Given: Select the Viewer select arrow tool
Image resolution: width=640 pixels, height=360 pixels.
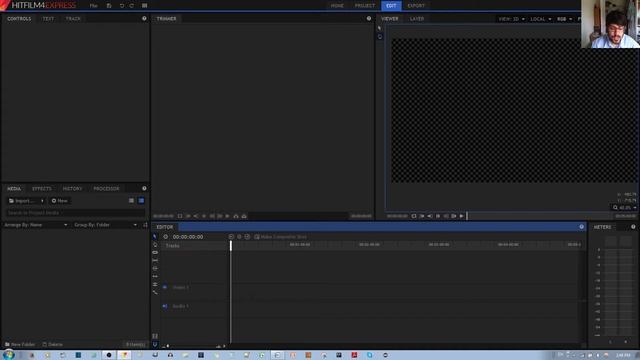Looking at the screenshot, I should coord(380,28).
